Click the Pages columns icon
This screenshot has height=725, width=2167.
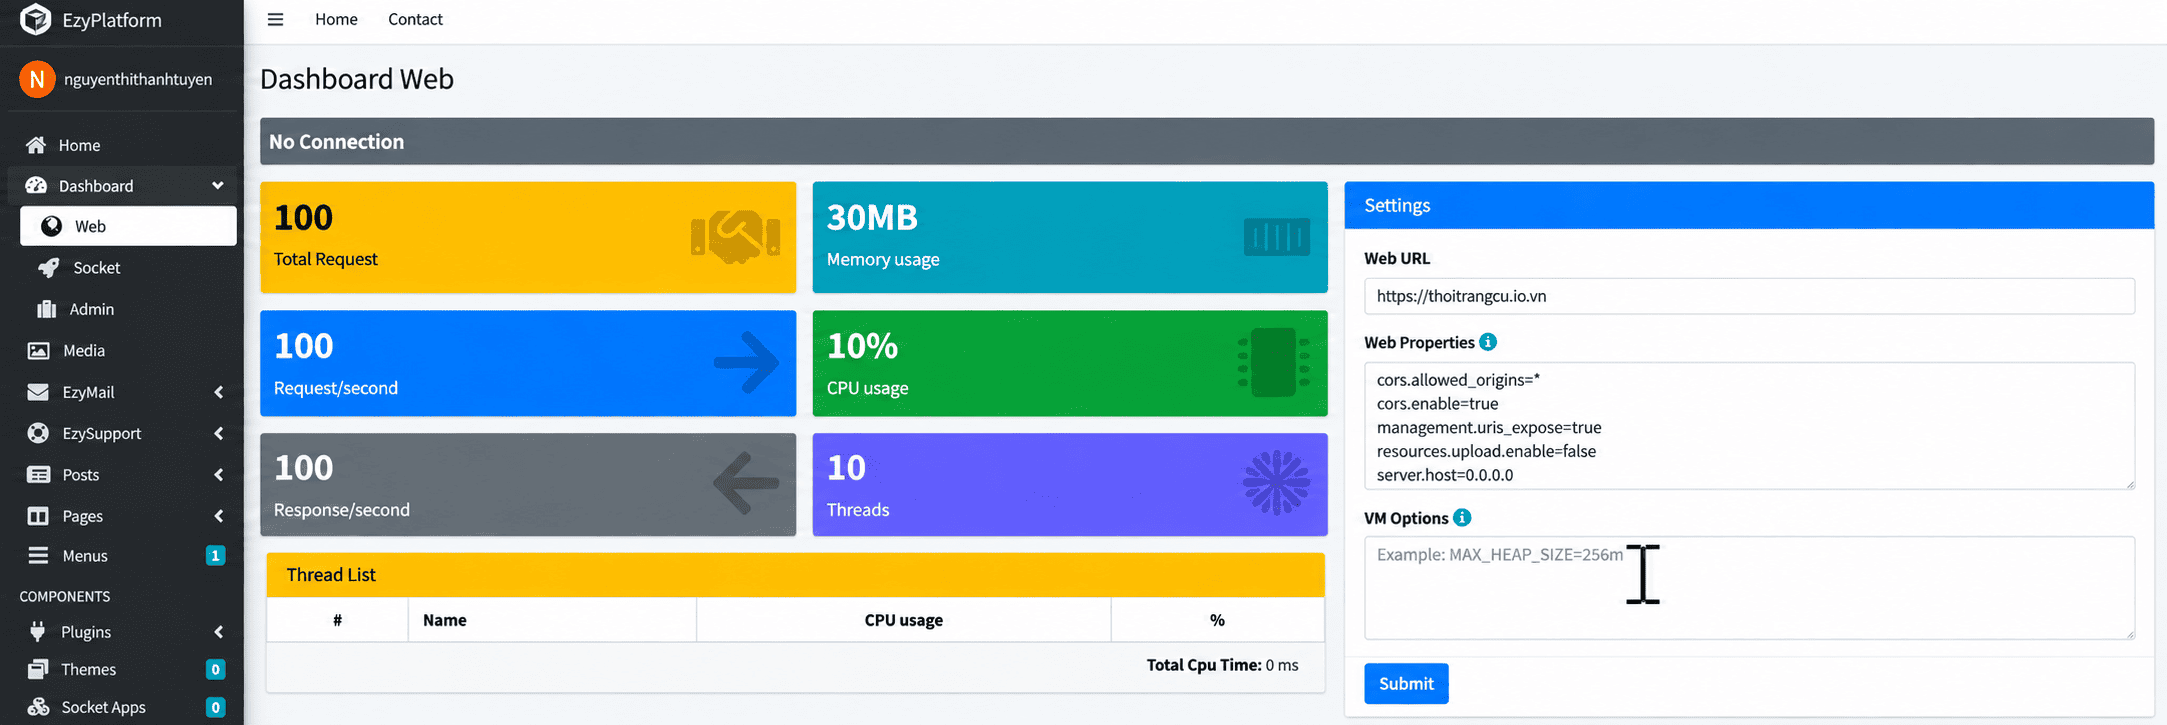[38, 516]
